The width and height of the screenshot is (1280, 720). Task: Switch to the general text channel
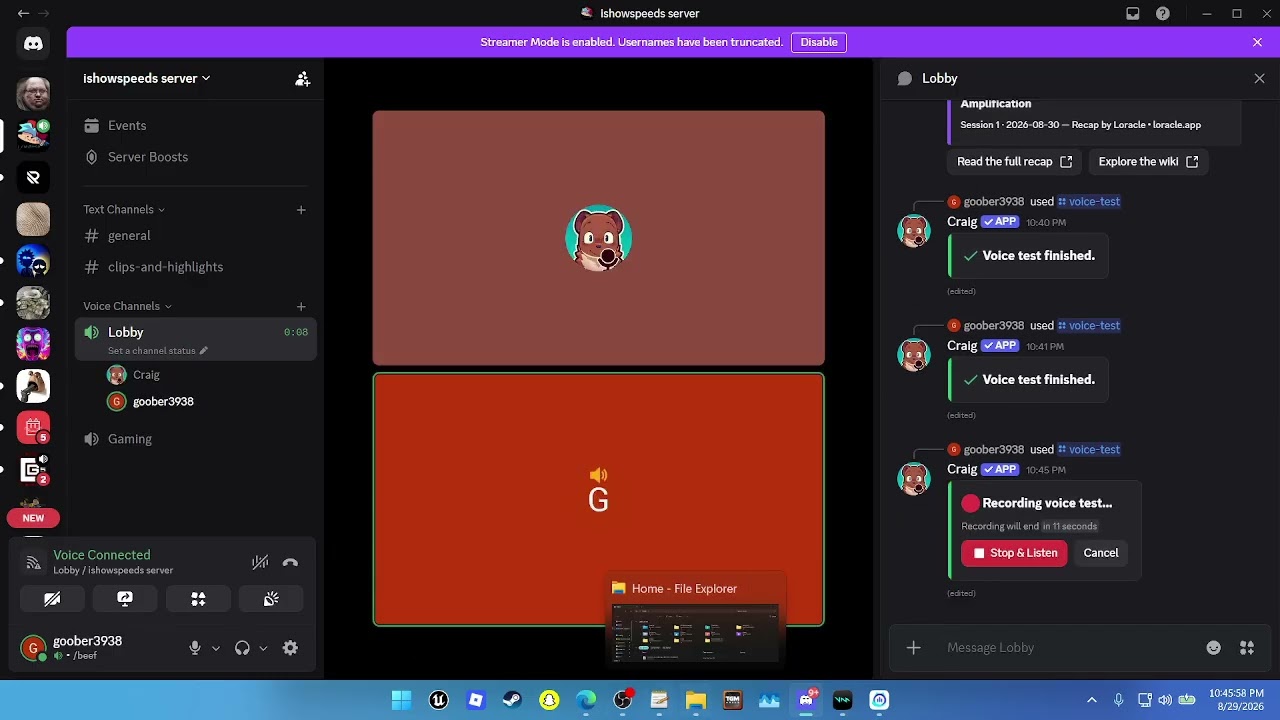tap(196, 236)
